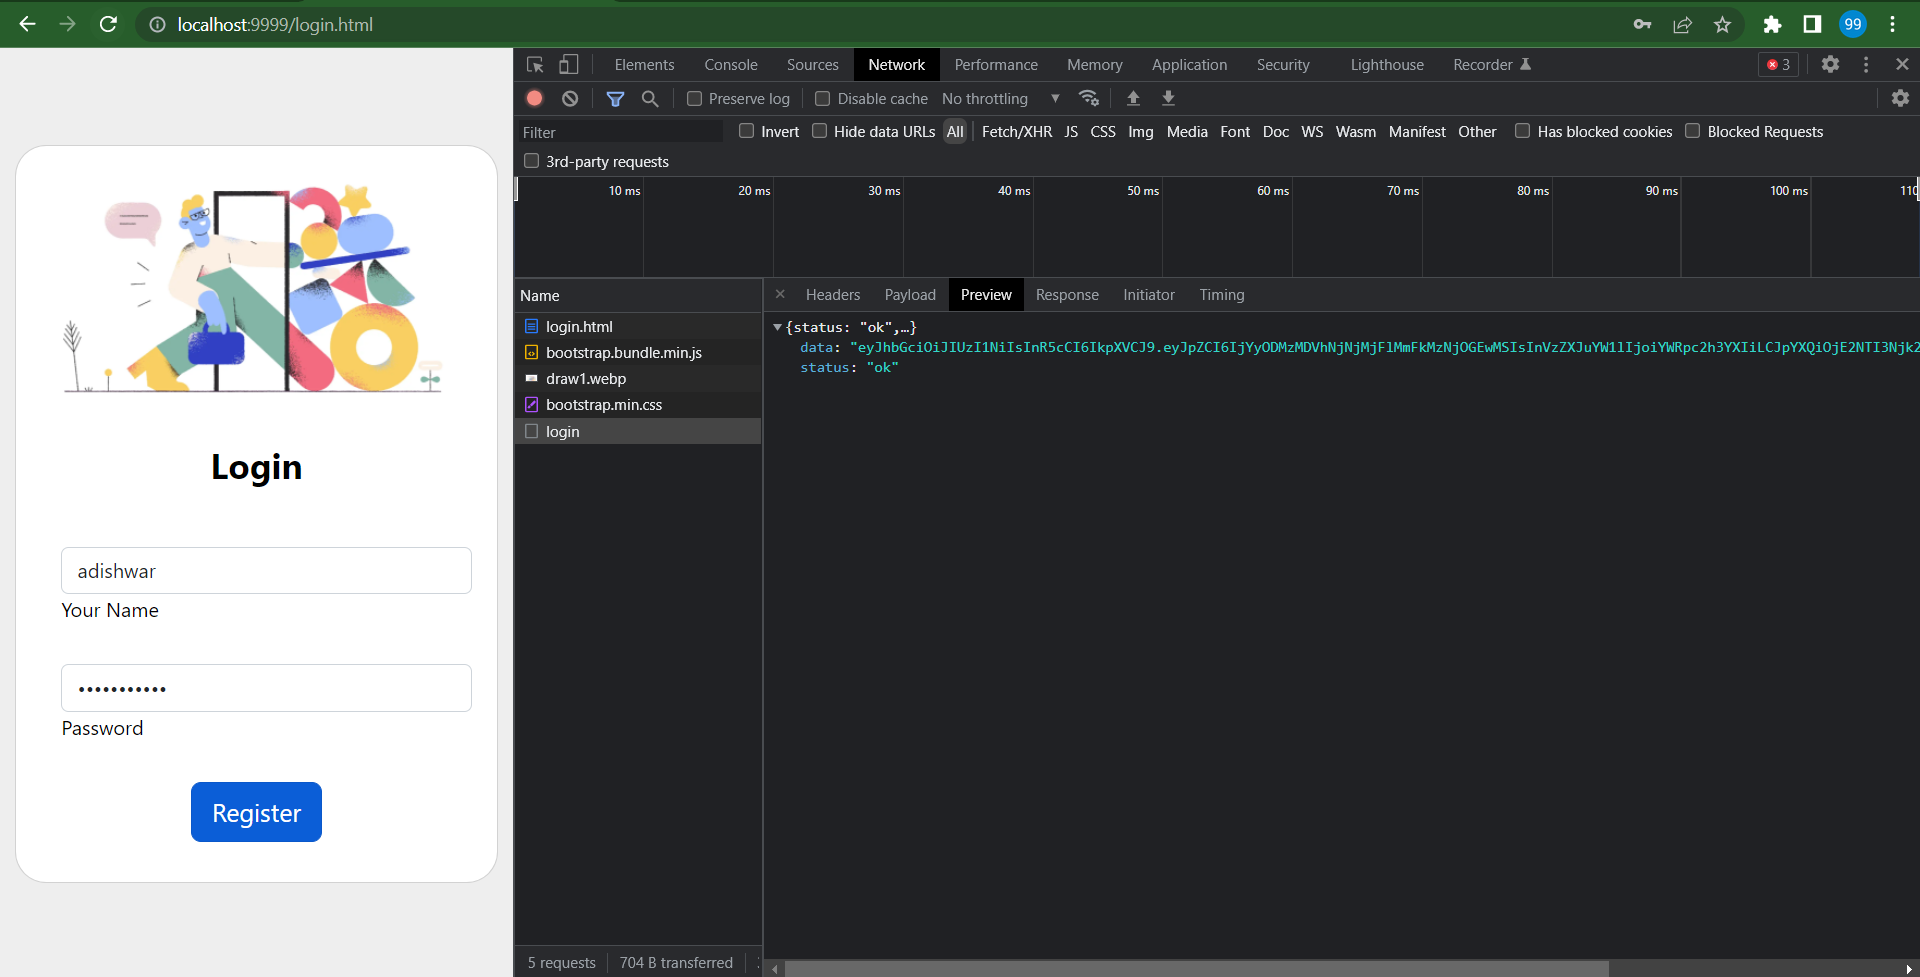Select the Headers tab of request
Screen dimensions: 1920x977
click(833, 295)
